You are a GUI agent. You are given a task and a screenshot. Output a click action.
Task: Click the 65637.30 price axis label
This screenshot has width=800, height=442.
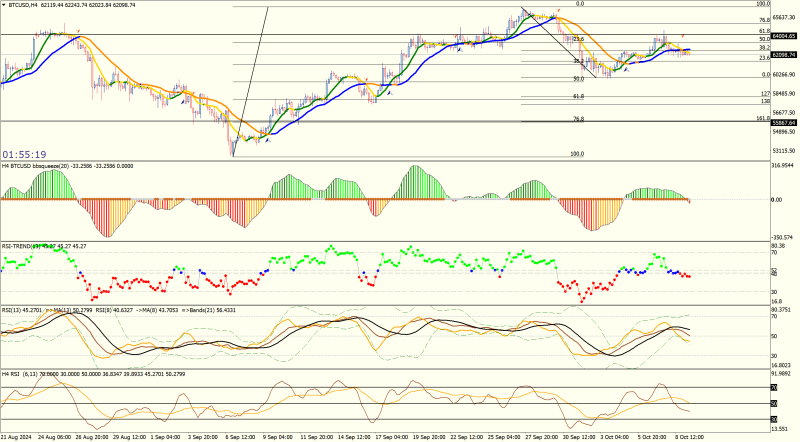(784, 17)
